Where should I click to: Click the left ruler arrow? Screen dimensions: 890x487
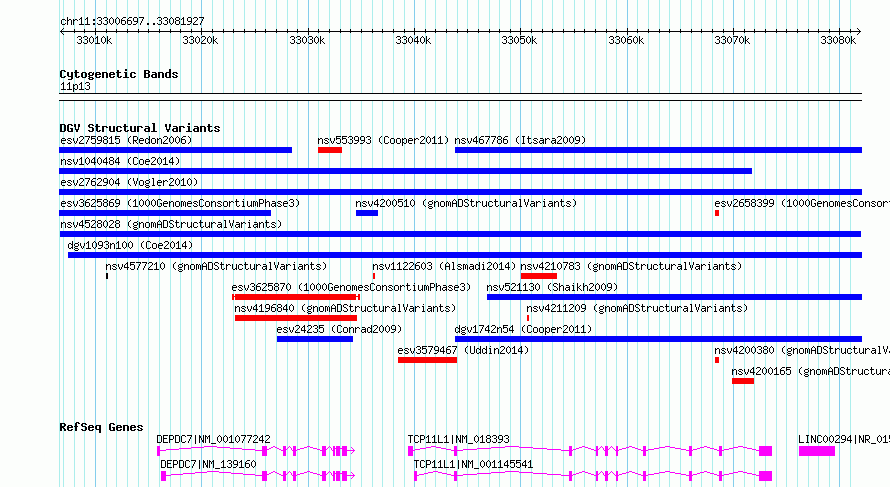tap(62, 32)
